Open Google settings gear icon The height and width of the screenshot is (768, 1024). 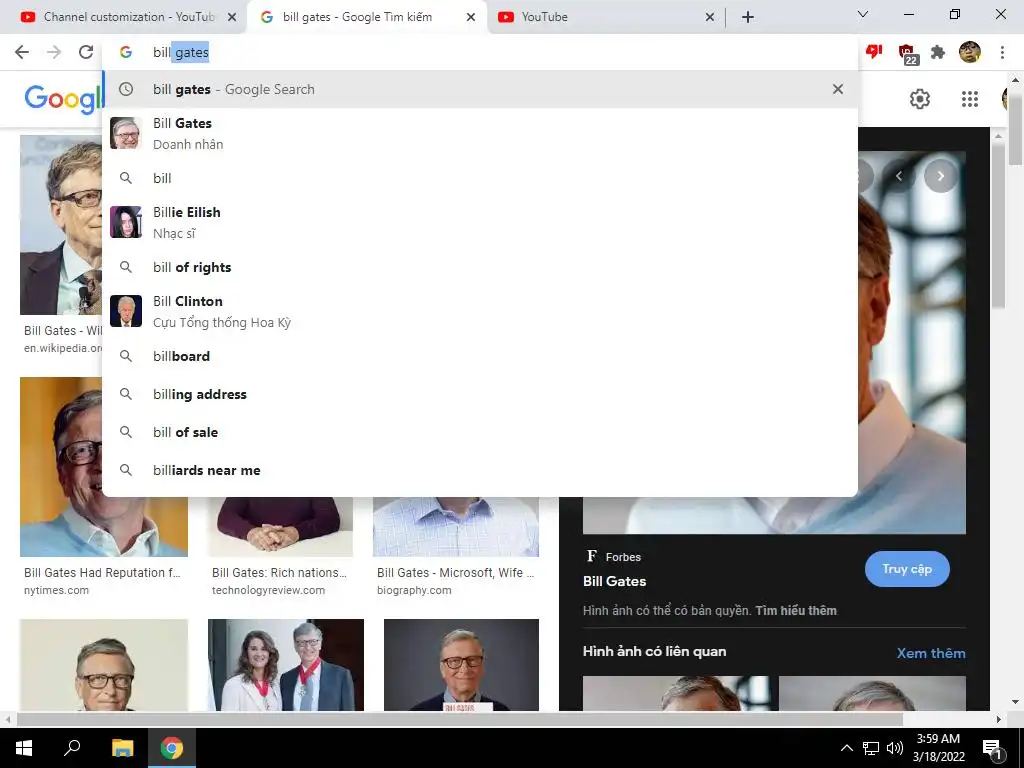(920, 99)
